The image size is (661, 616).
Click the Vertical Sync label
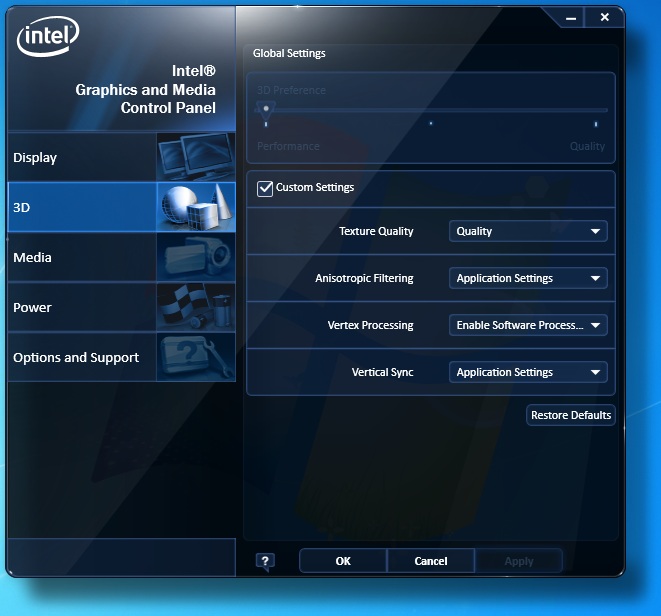[x=382, y=372]
